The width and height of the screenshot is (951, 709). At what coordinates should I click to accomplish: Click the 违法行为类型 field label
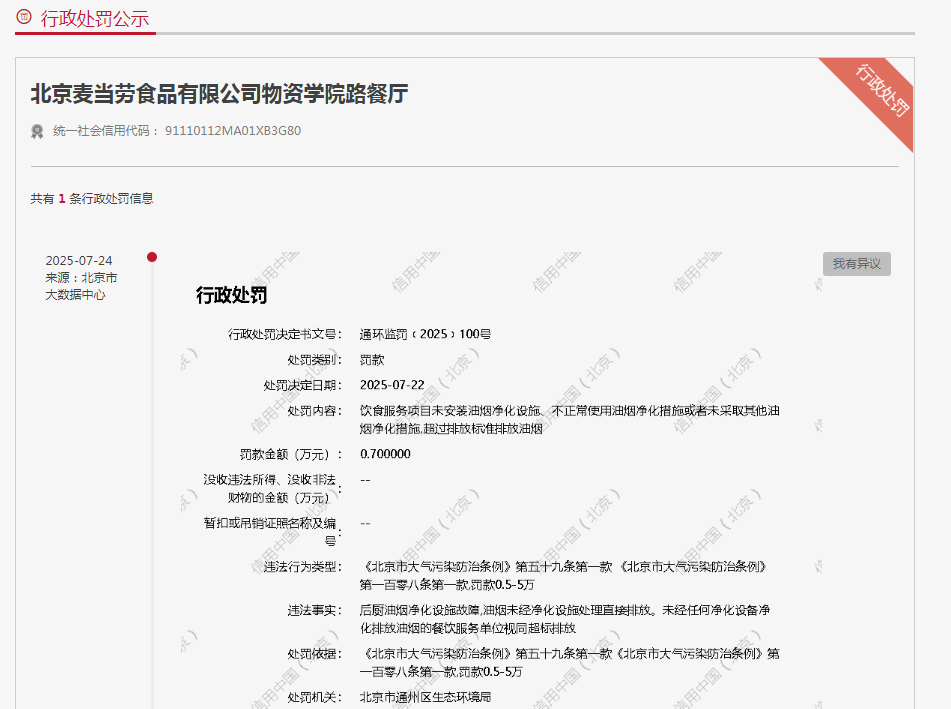tap(303, 567)
